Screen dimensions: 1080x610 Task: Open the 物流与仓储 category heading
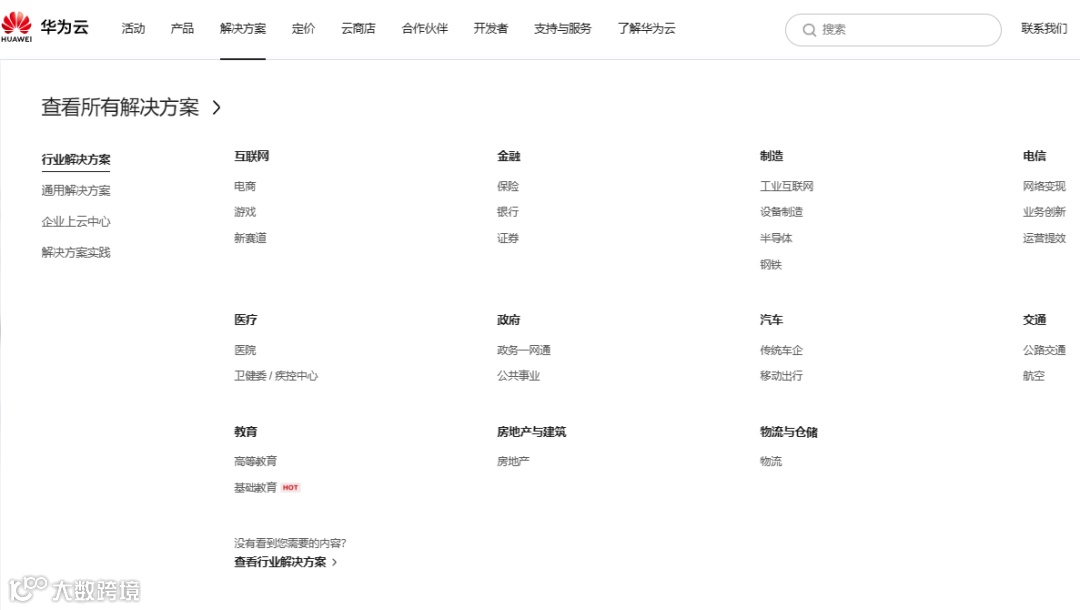point(789,432)
